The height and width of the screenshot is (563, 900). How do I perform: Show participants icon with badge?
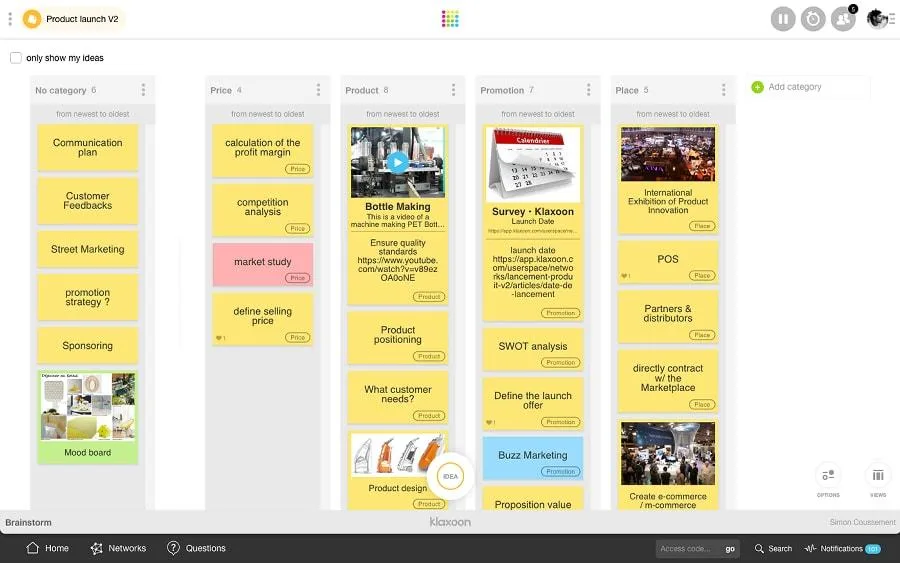843,19
